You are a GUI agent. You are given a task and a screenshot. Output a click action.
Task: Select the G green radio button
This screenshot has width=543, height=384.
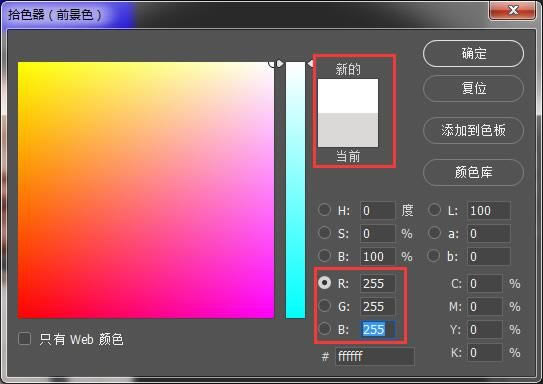pos(324,306)
